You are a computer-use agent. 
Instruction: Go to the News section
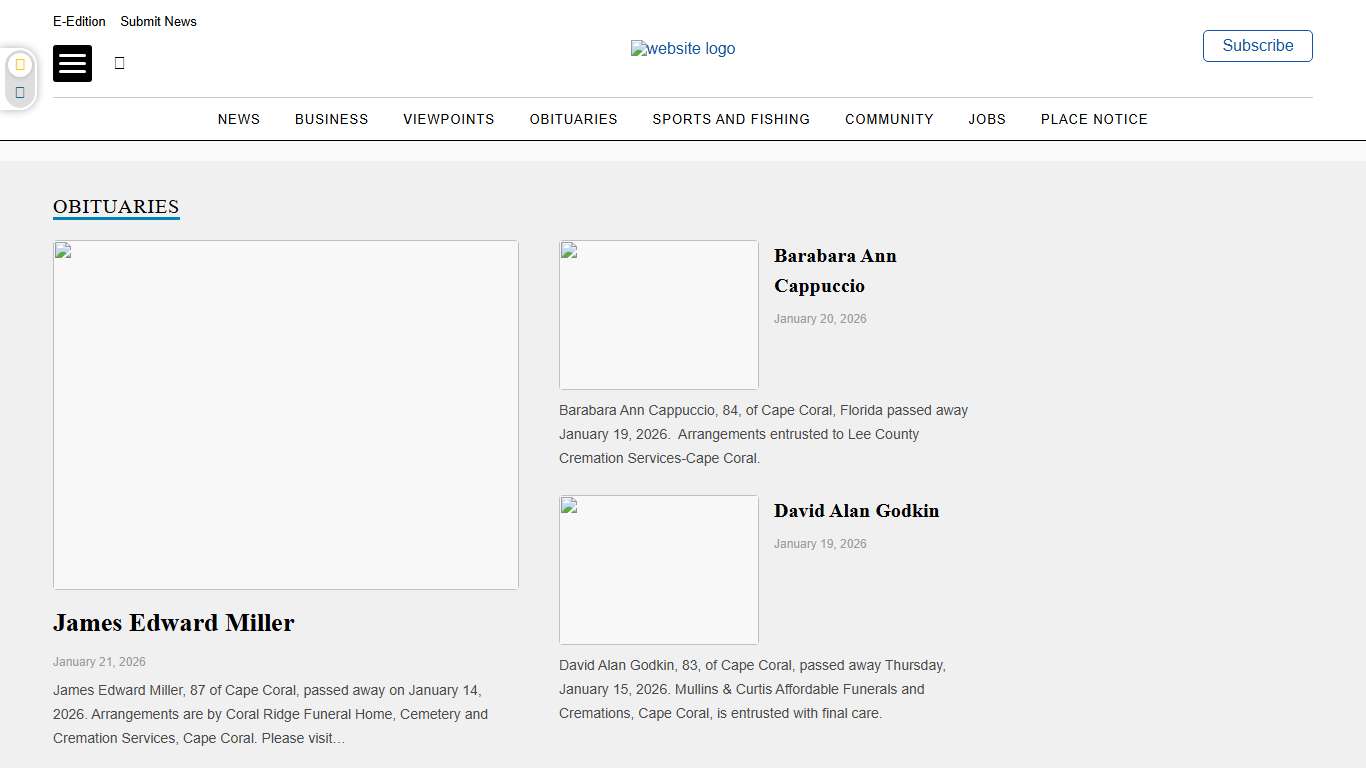pyautogui.click(x=239, y=119)
